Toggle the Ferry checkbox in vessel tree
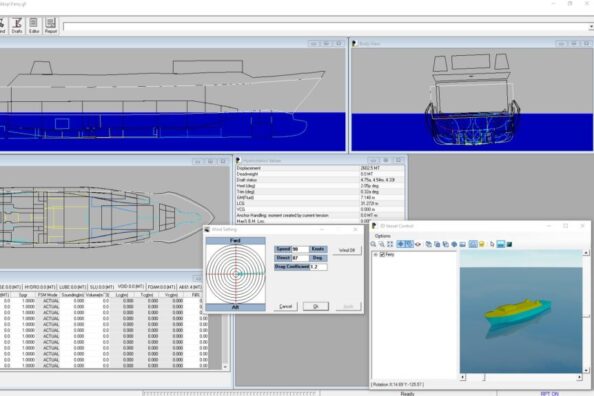The image size is (594, 396). point(382,255)
